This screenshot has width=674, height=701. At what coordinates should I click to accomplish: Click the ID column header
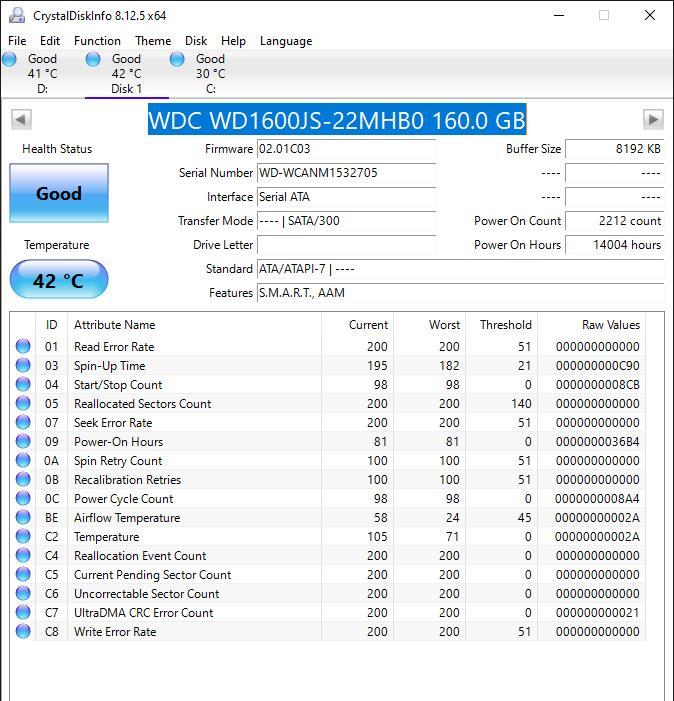(51, 325)
